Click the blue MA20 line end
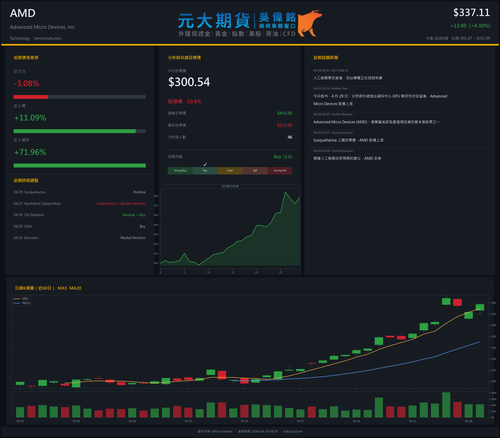The height and width of the screenshot is (438, 500). (x=480, y=342)
